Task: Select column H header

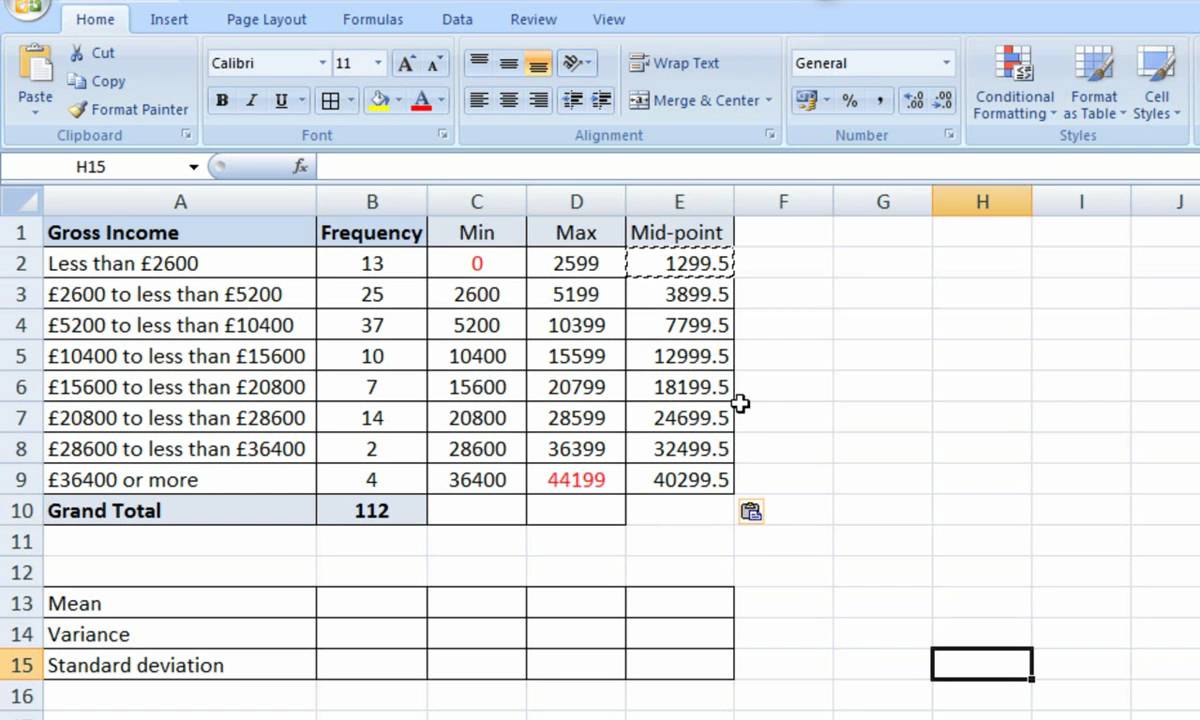Action: coord(982,201)
